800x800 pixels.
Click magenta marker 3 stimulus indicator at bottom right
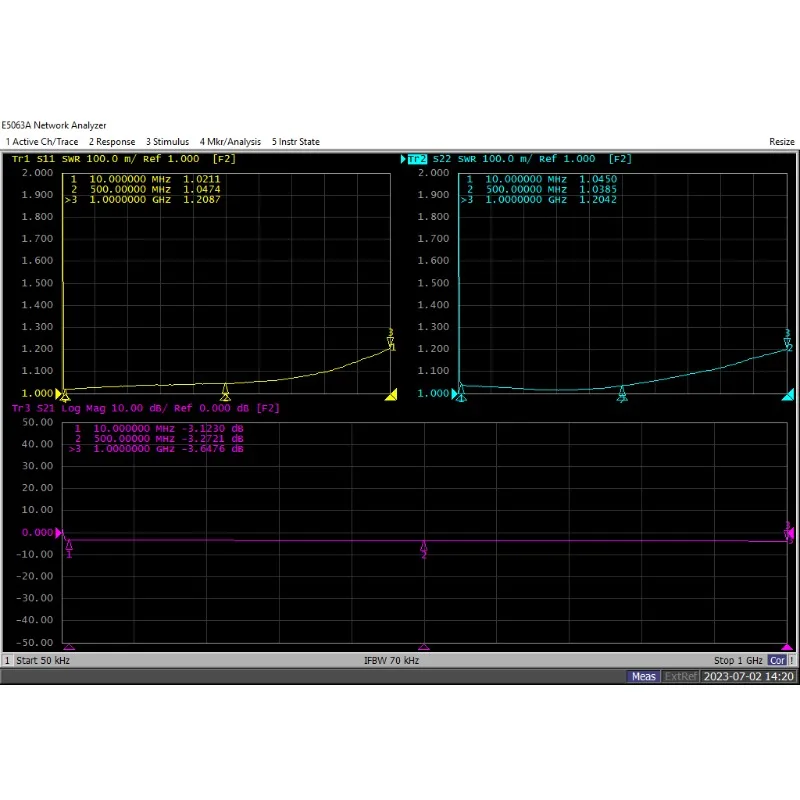(787, 647)
